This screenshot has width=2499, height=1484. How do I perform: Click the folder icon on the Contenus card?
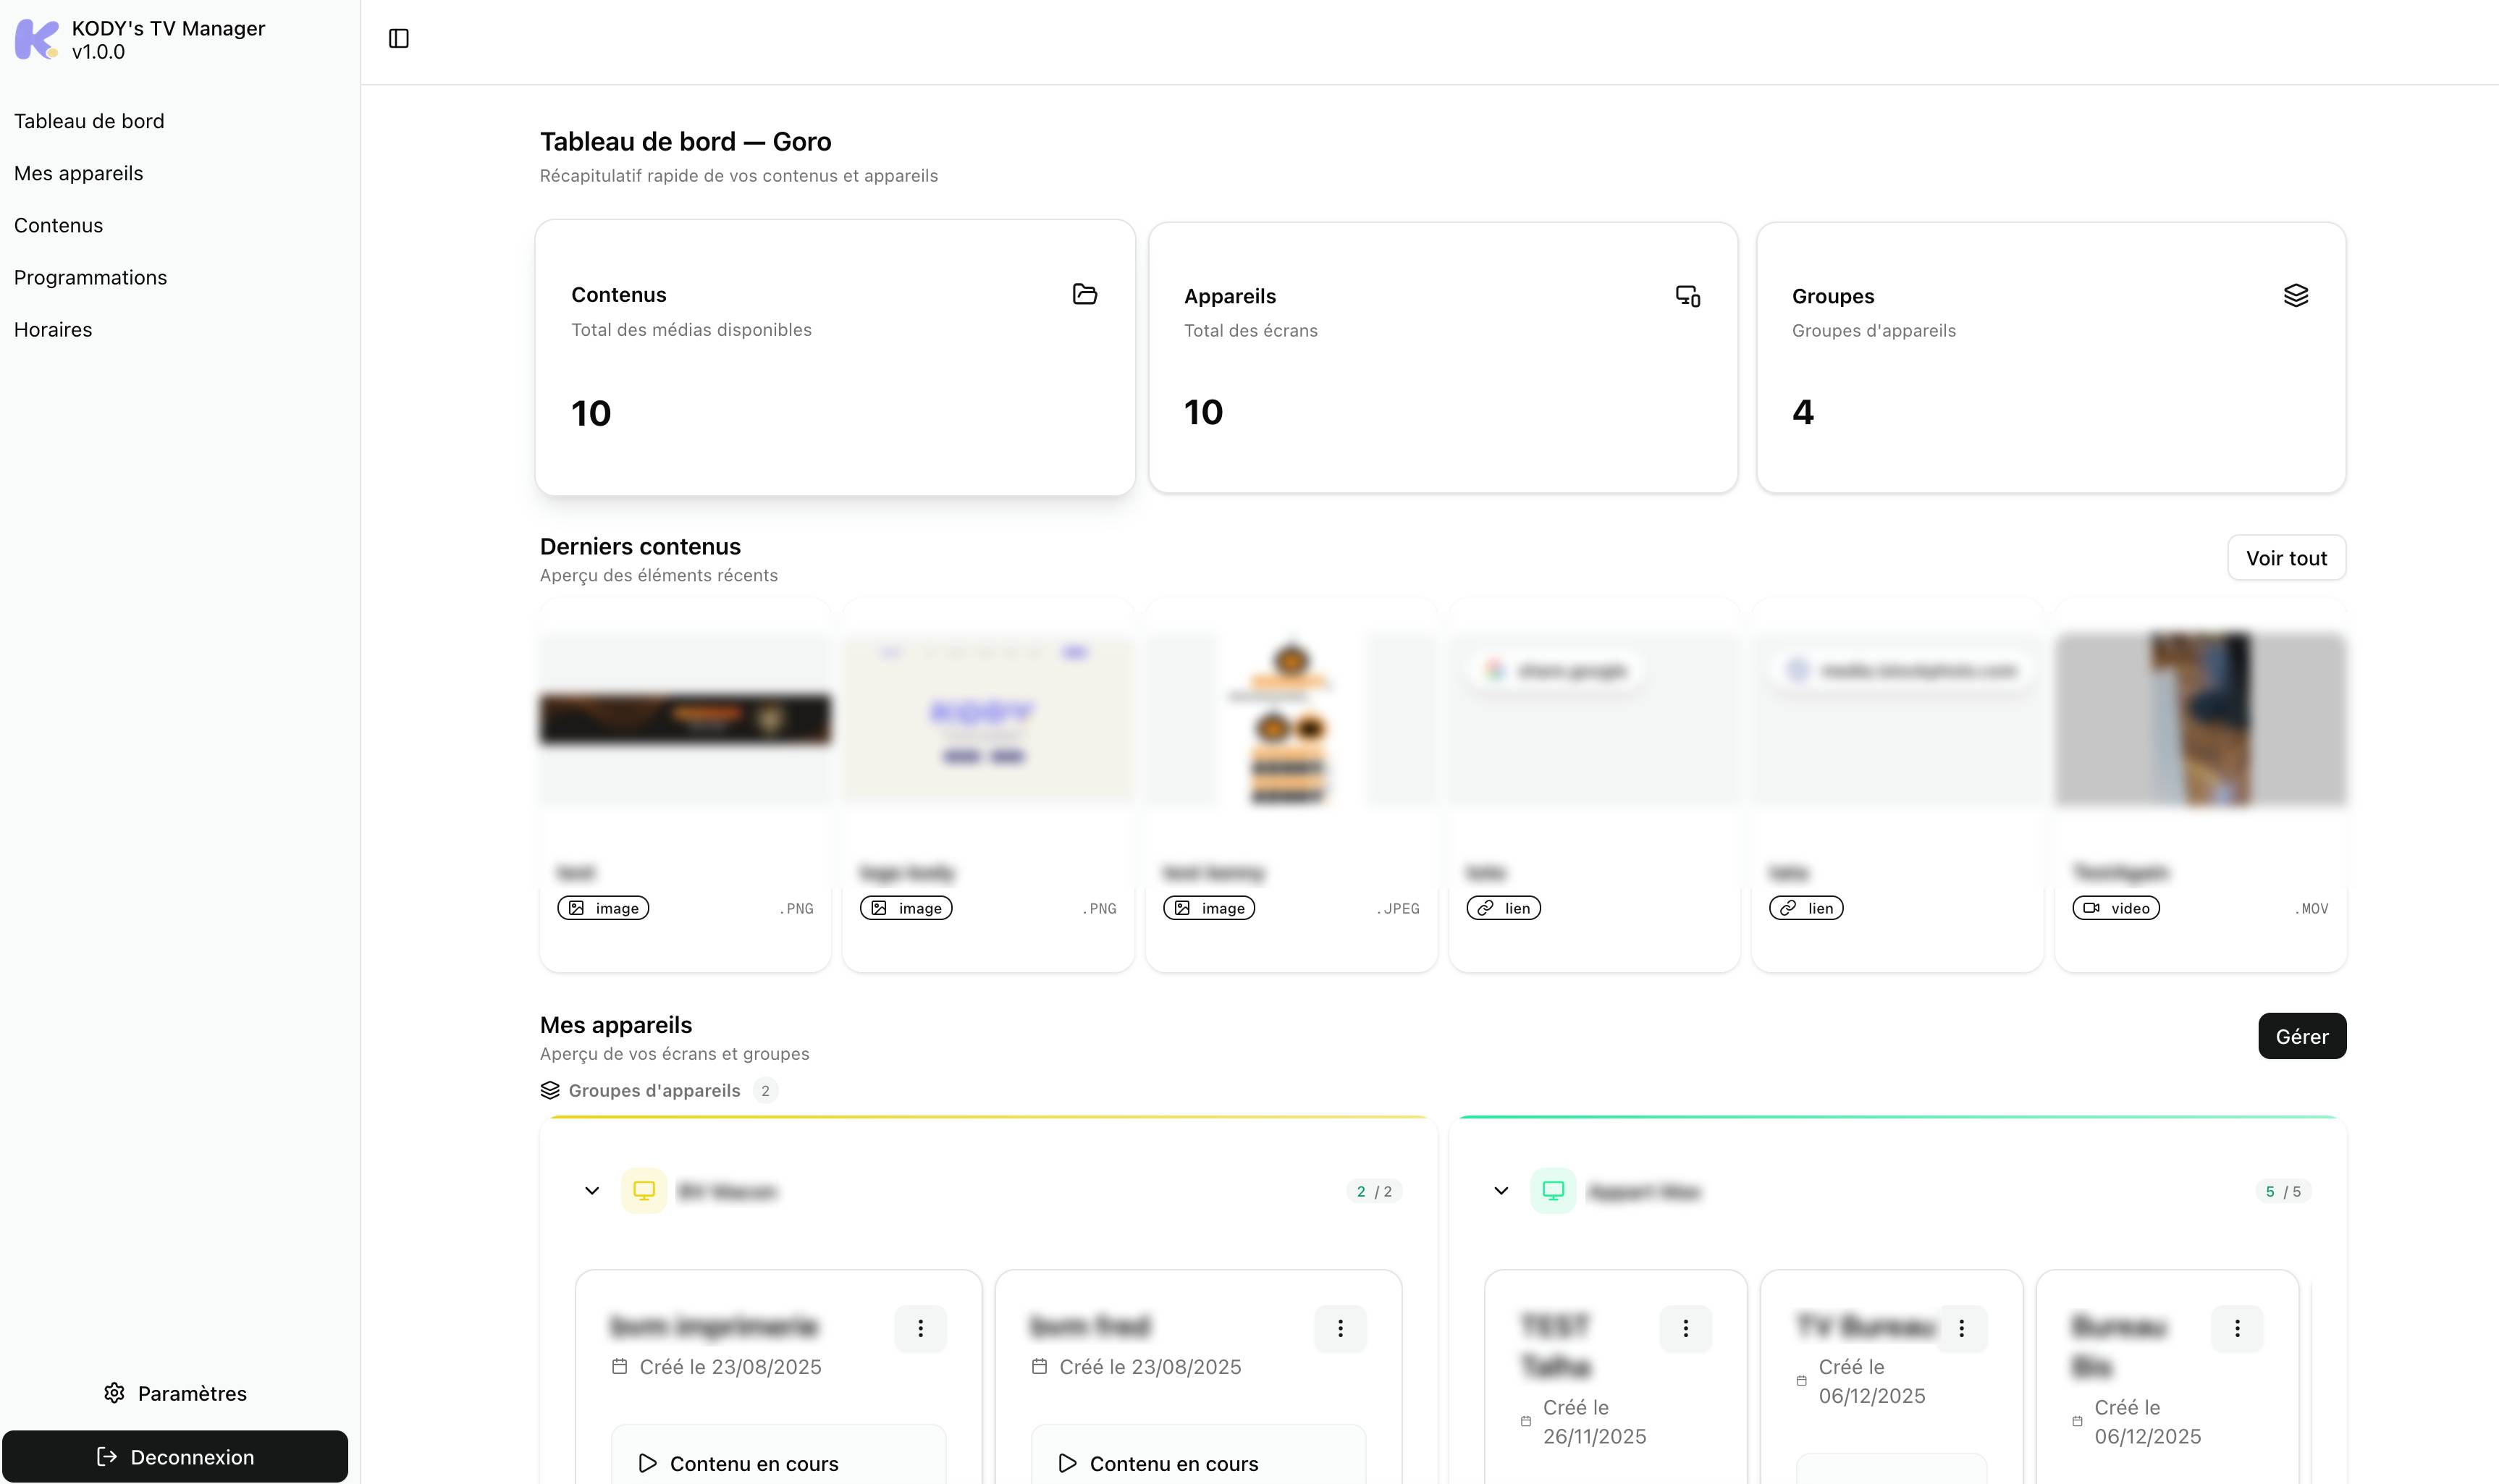[1085, 294]
